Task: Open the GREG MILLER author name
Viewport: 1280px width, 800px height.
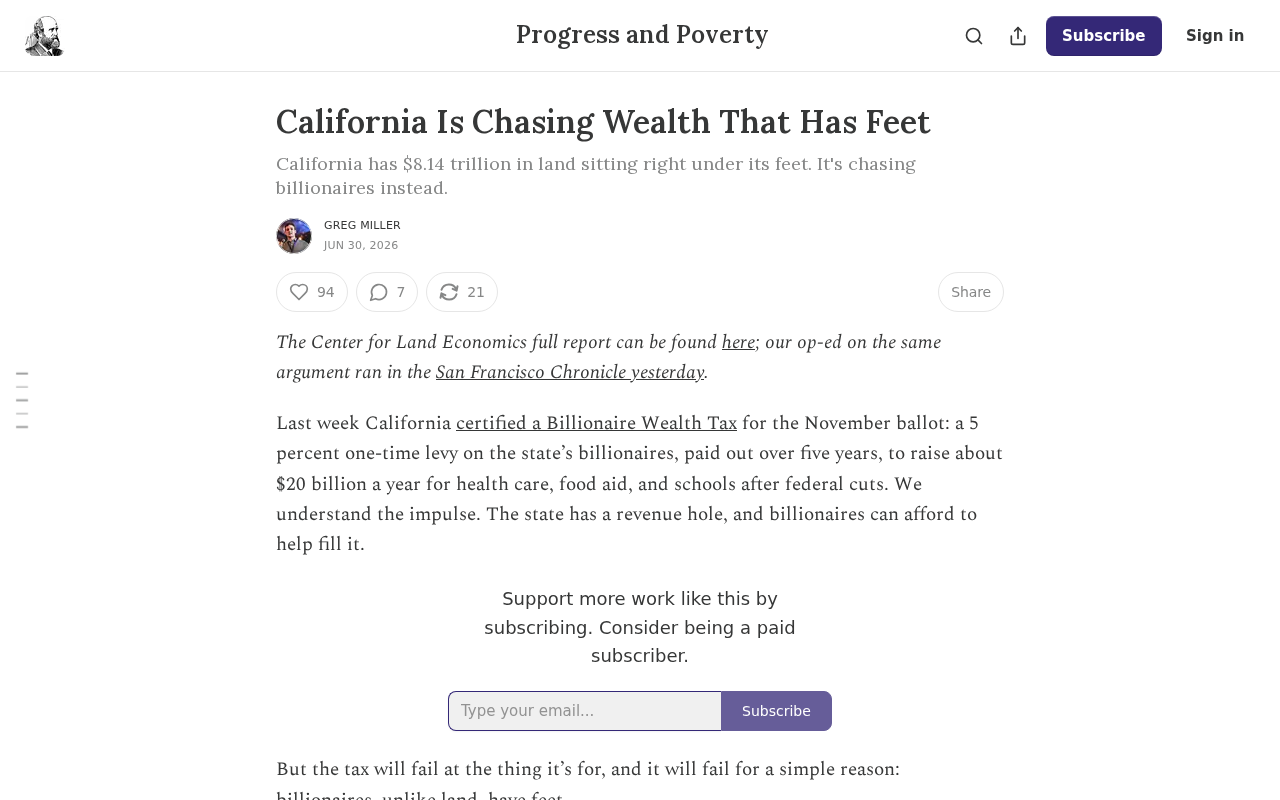Action: tap(362, 226)
